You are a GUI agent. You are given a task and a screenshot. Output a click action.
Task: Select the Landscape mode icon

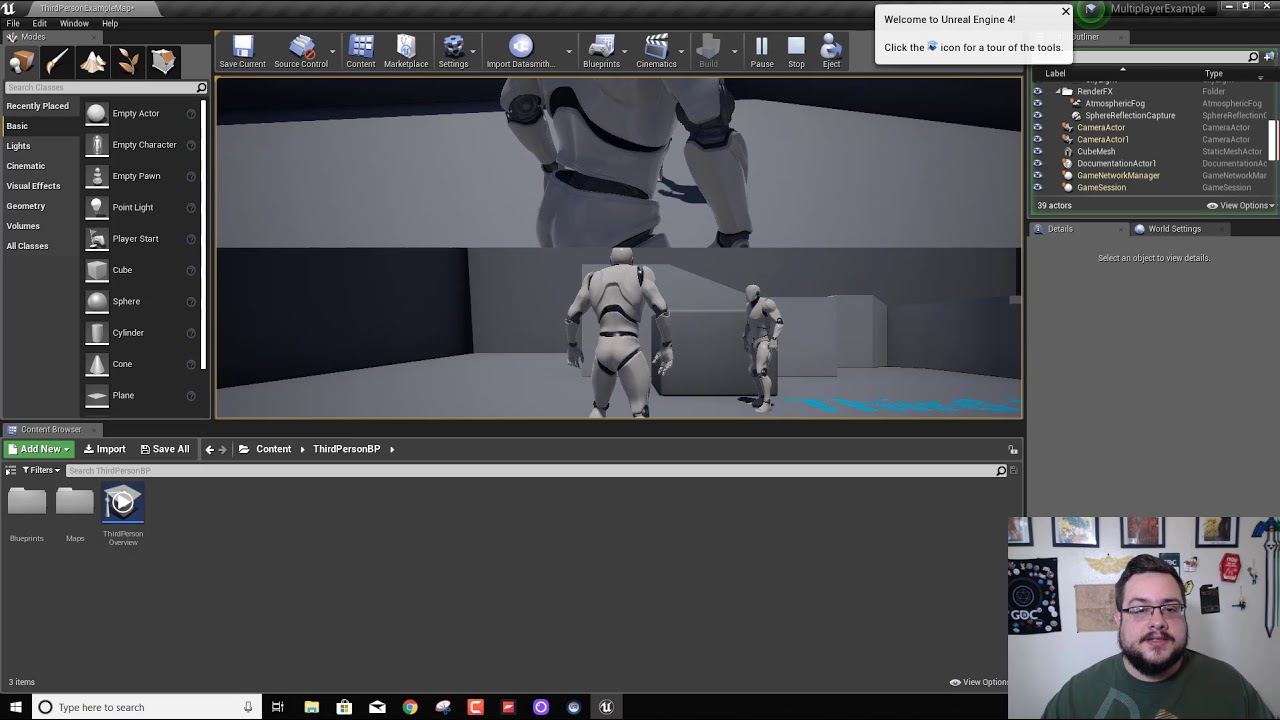pos(93,62)
